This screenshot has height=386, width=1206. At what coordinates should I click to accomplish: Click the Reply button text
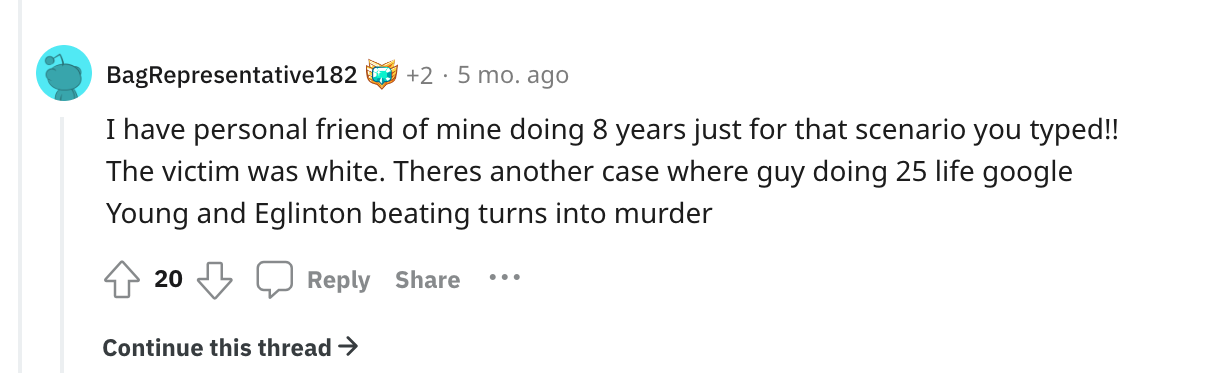coord(338,280)
